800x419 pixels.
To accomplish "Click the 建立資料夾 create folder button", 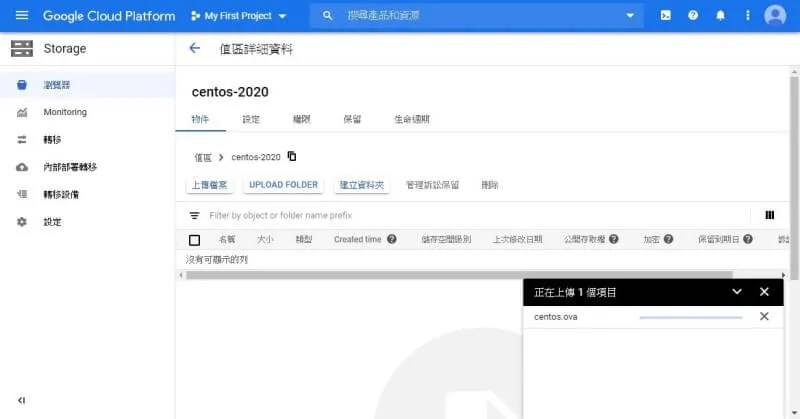I will pos(362,185).
